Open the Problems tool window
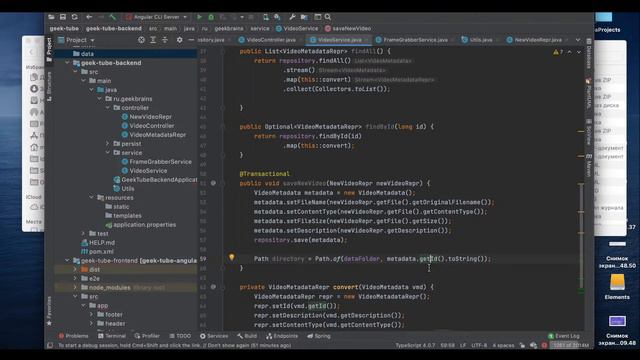This screenshot has height=360, width=640. click(x=73, y=336)
